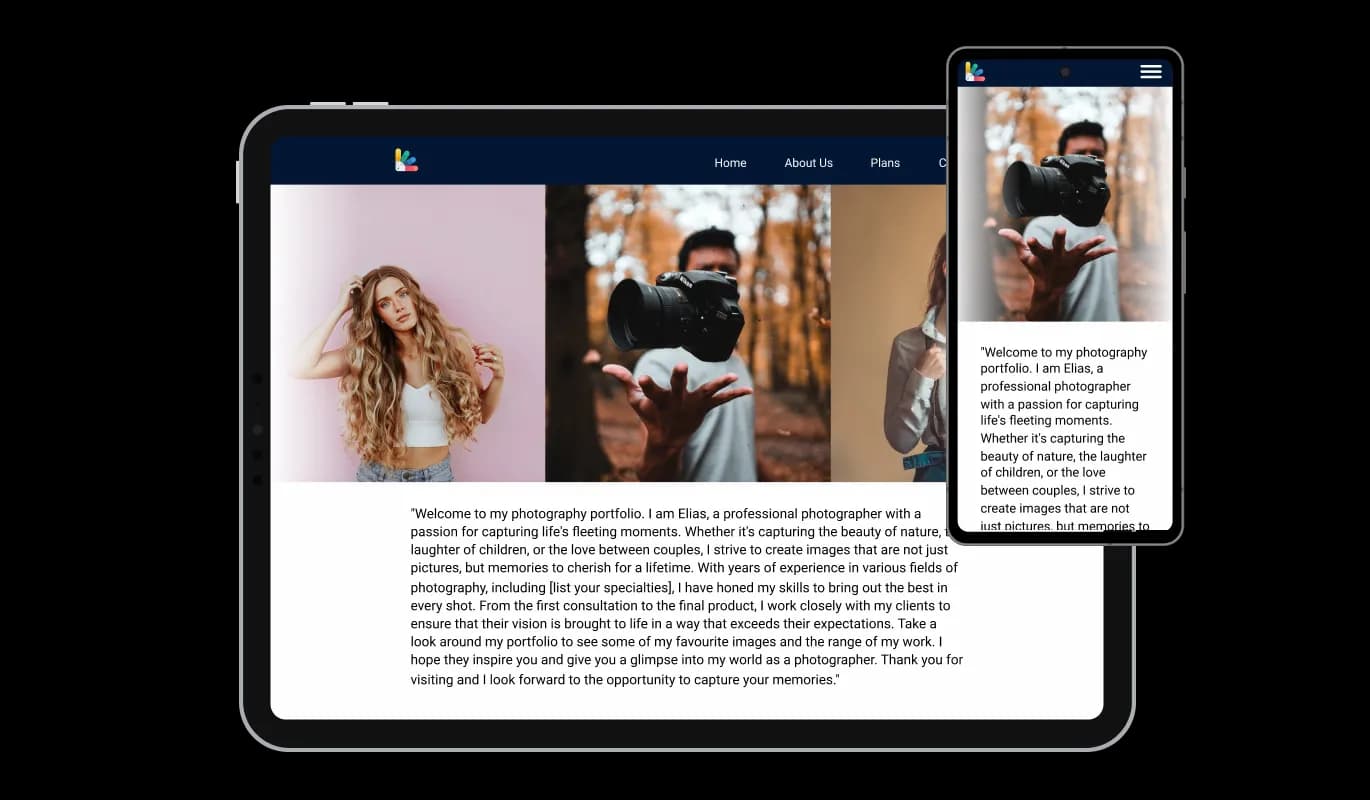
Task: Open Plans in tablet navigation
Action: click(x=885, y=163)
